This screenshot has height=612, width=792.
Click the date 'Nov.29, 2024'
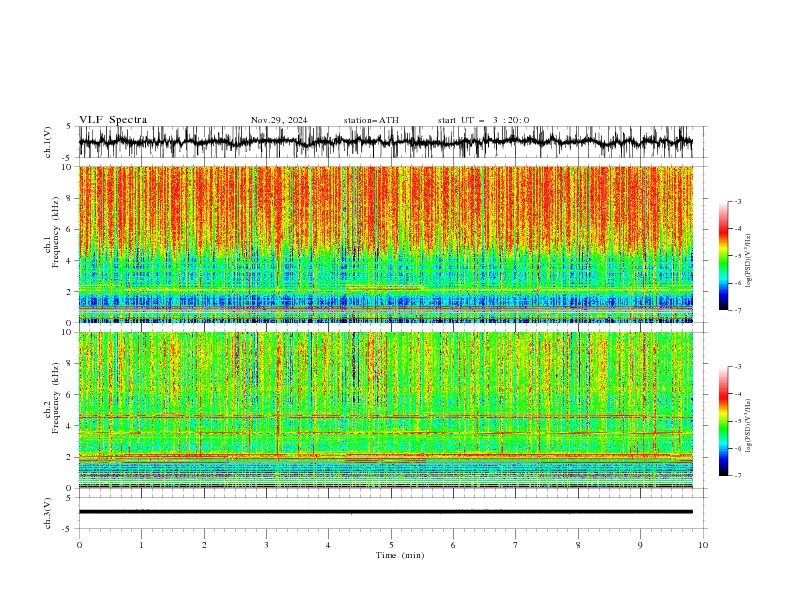tap(279, 120)
